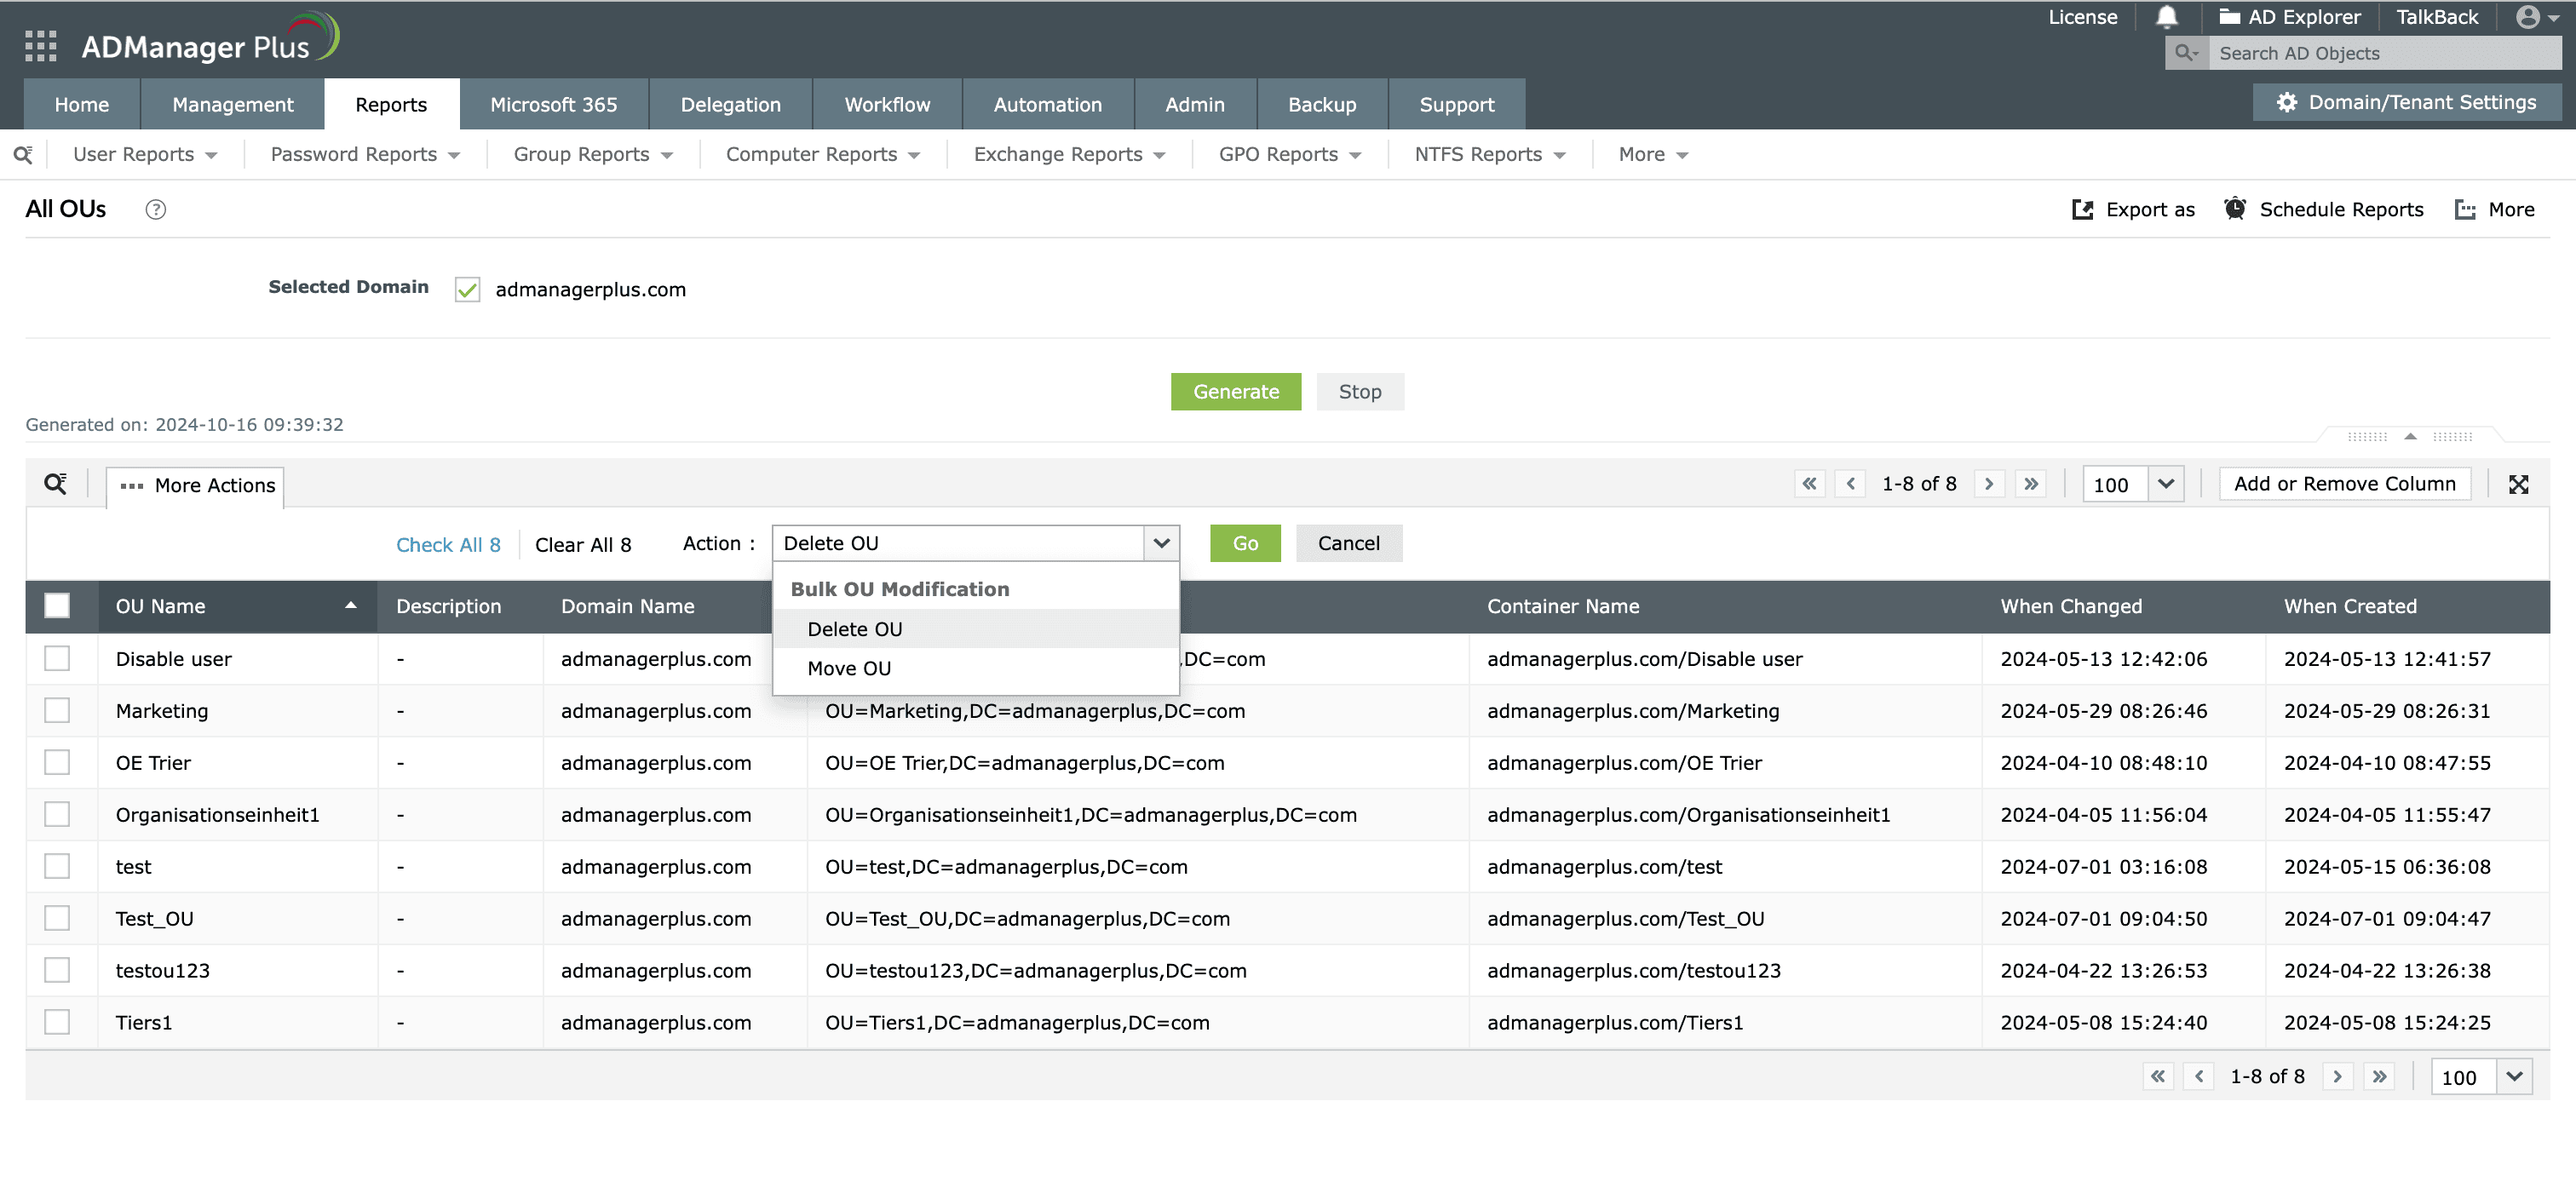Click the notification bell icon

coord(2166,17)
